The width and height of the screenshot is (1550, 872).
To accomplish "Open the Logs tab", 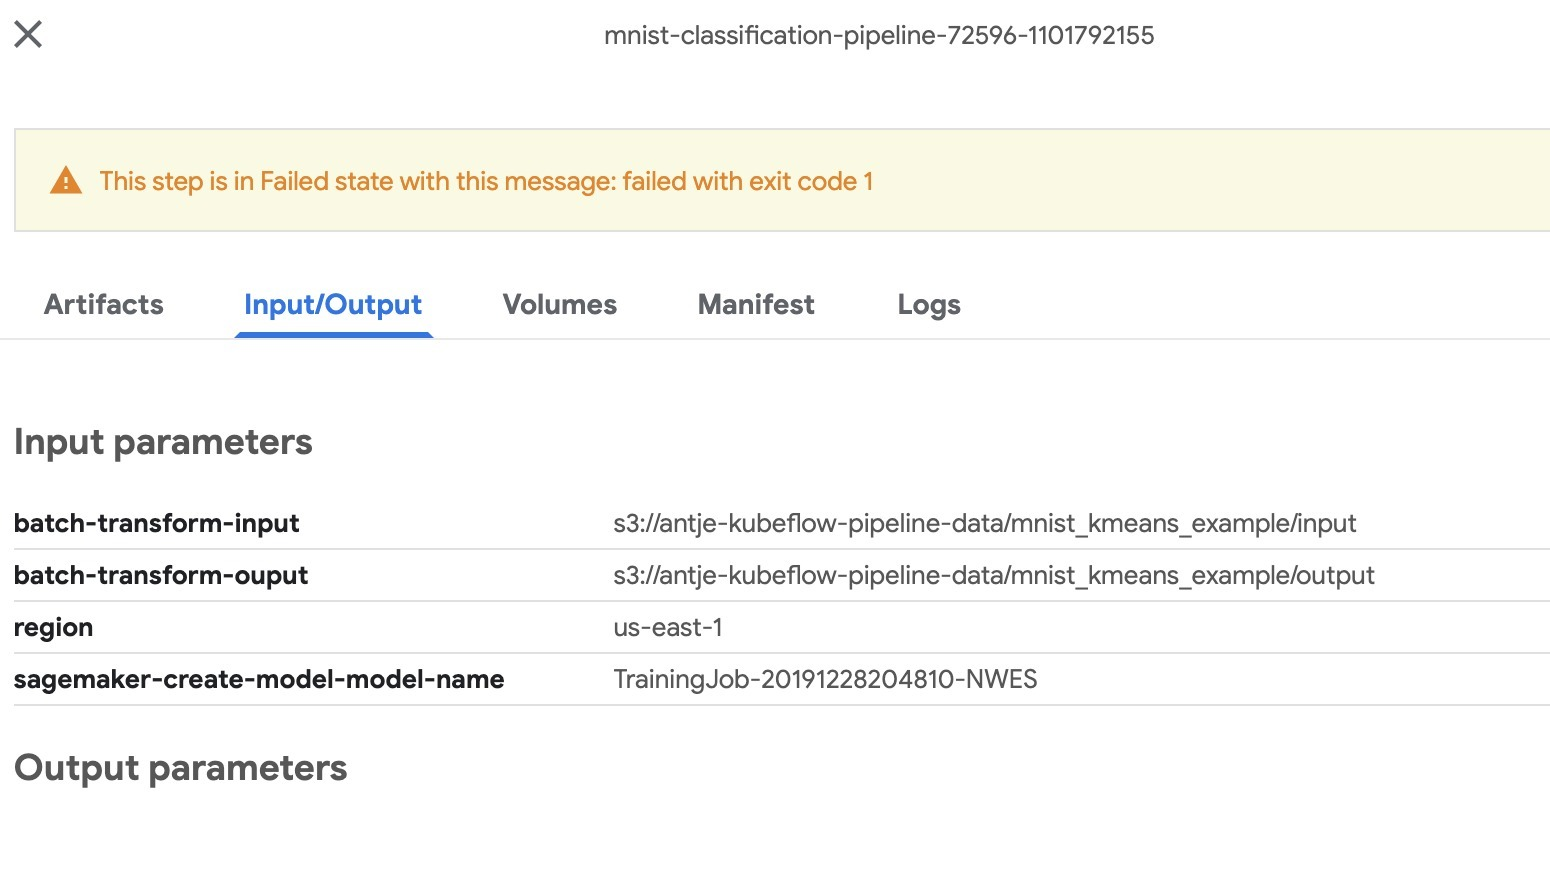I will 927,304.
